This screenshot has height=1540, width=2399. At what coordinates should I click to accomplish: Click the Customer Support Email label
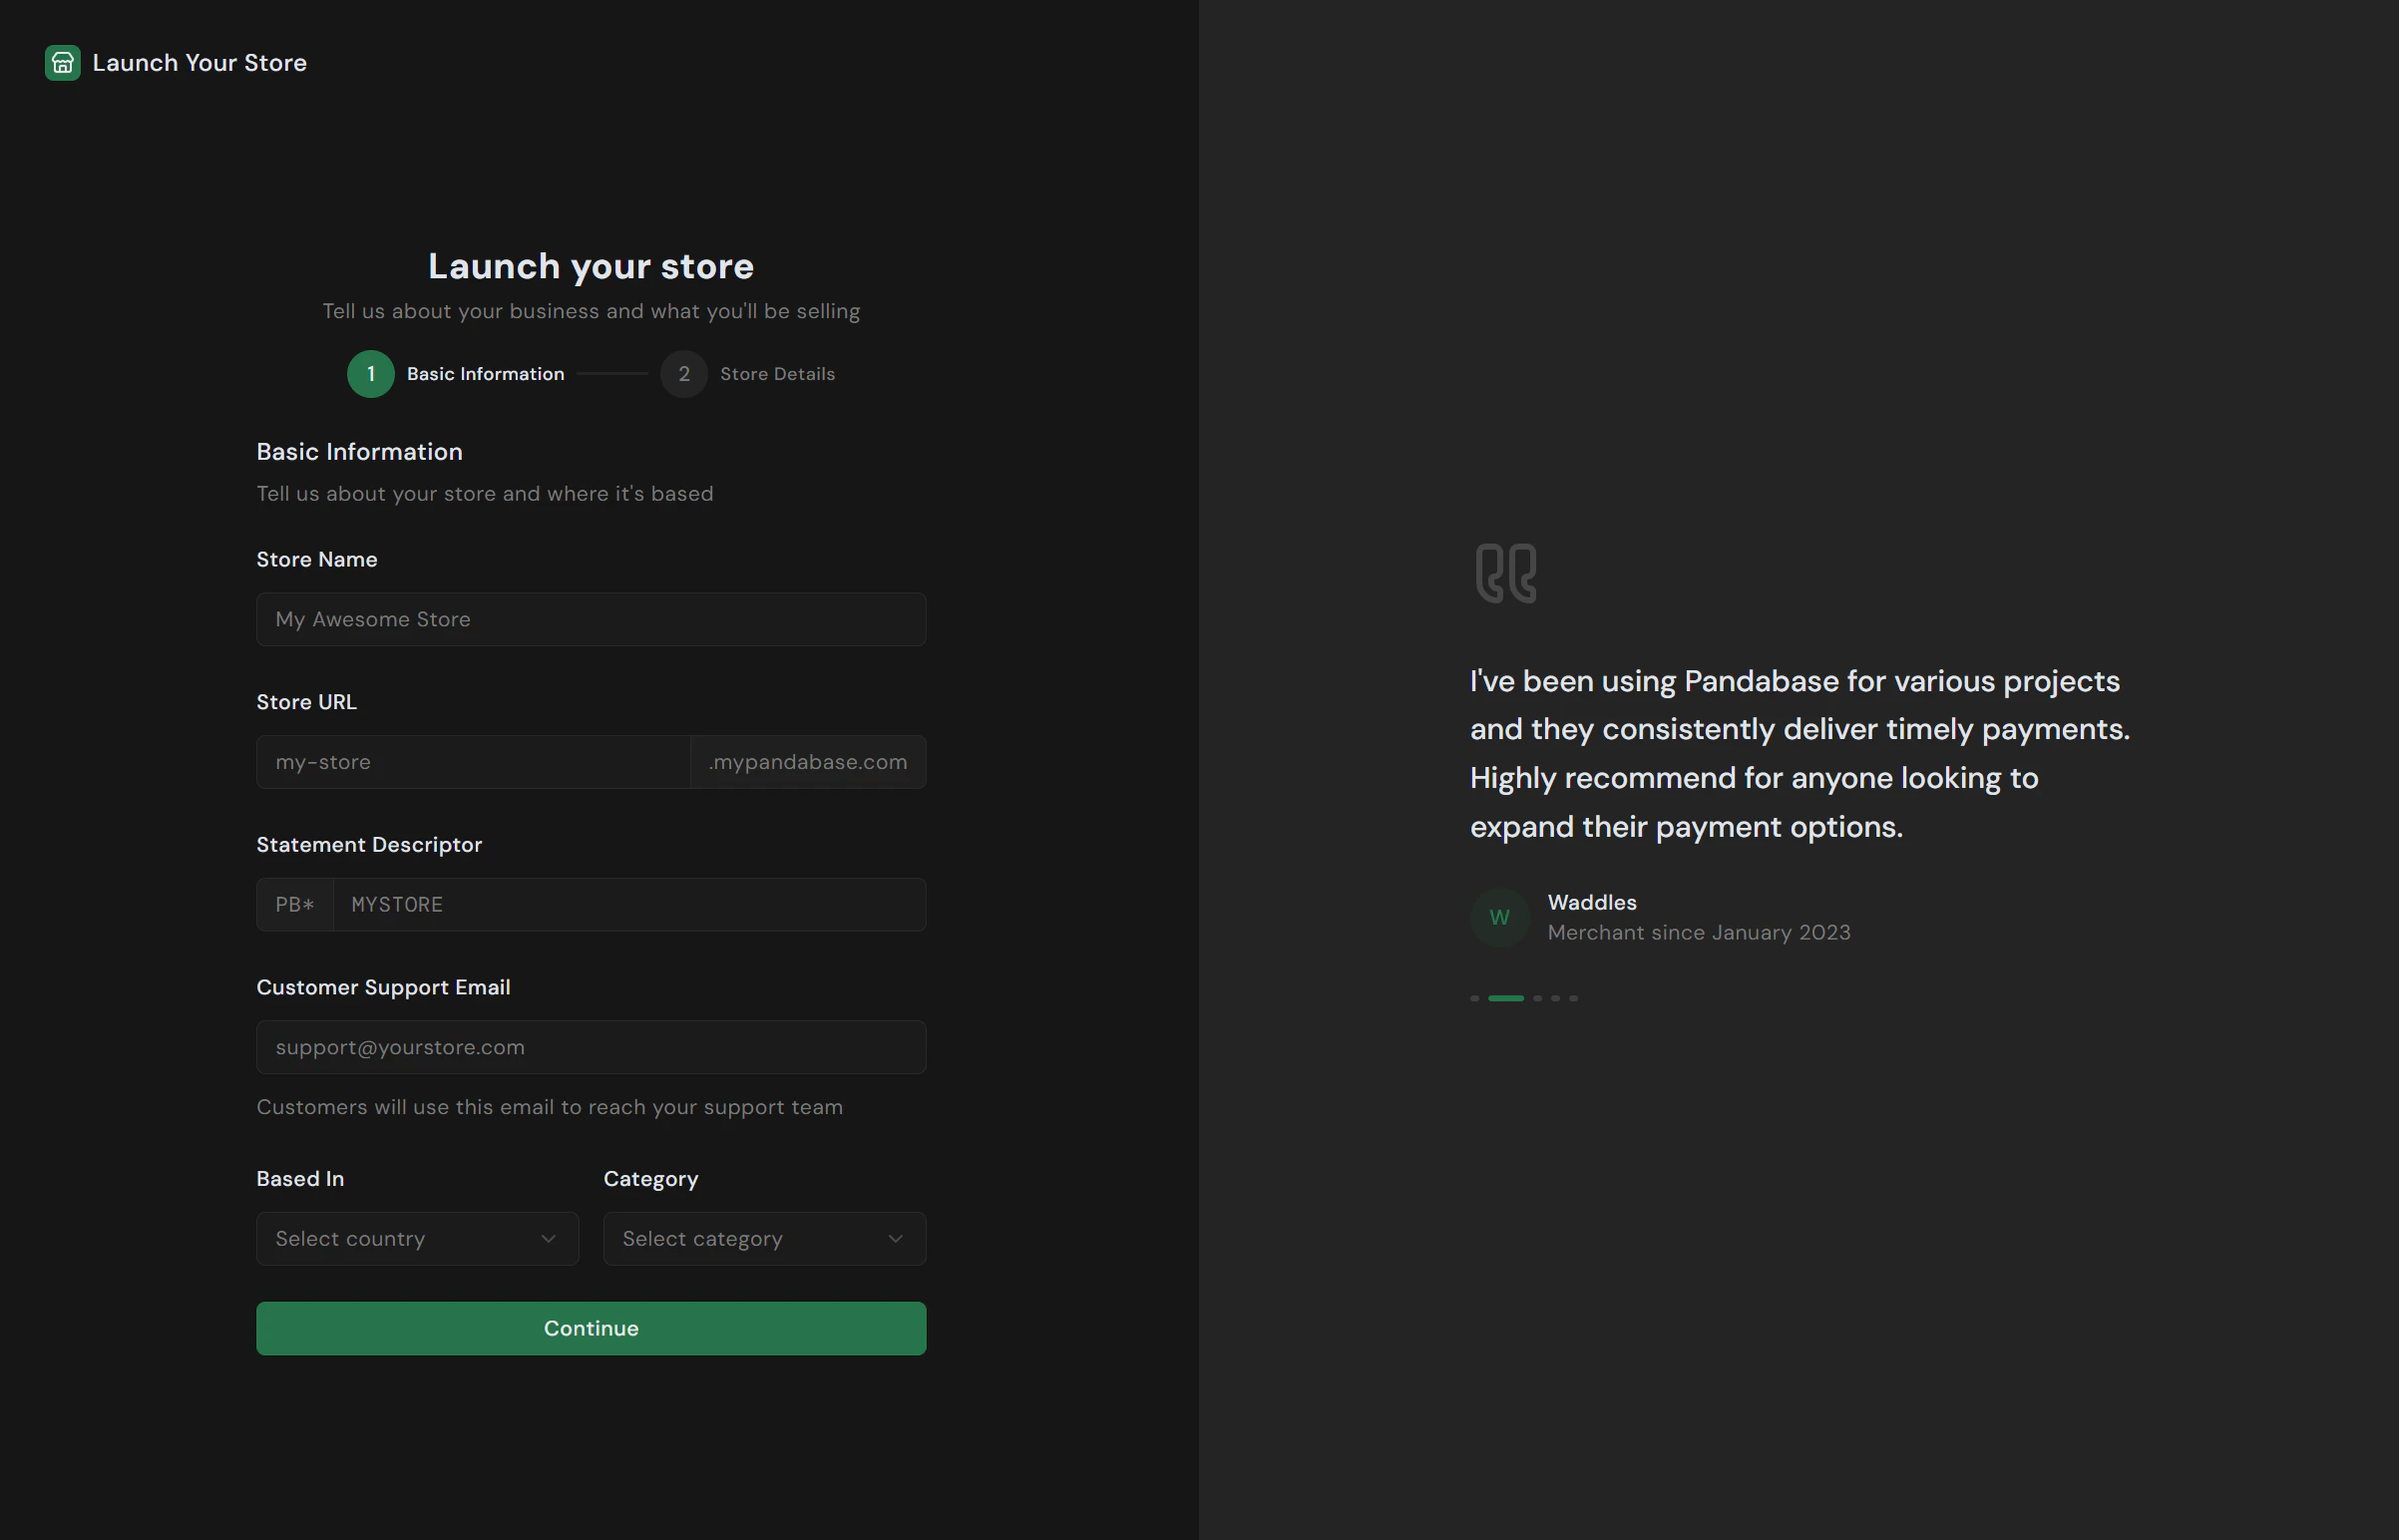point(383,987)
